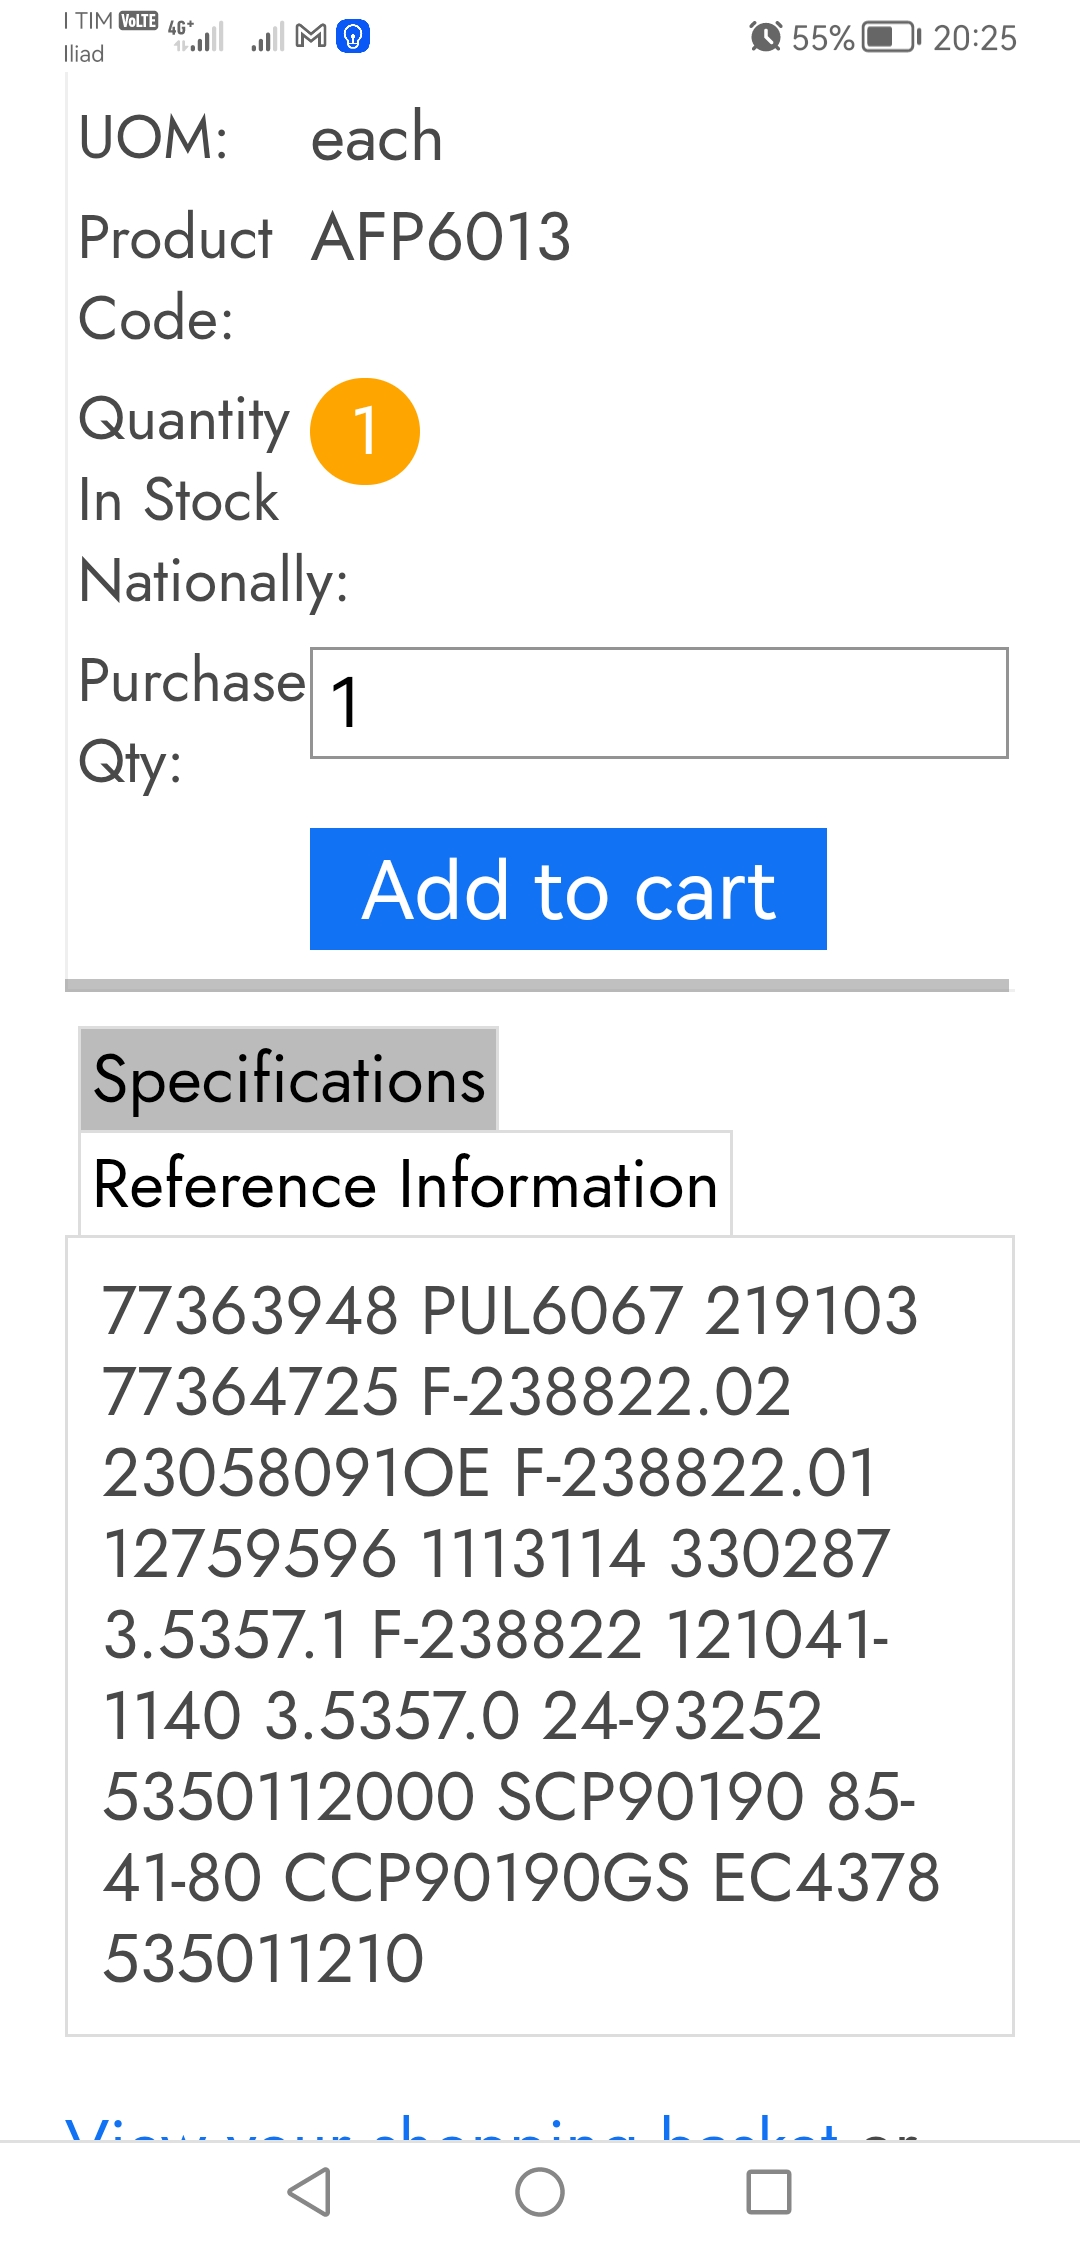Tap the alarm clock status icon

pos(766,37)
